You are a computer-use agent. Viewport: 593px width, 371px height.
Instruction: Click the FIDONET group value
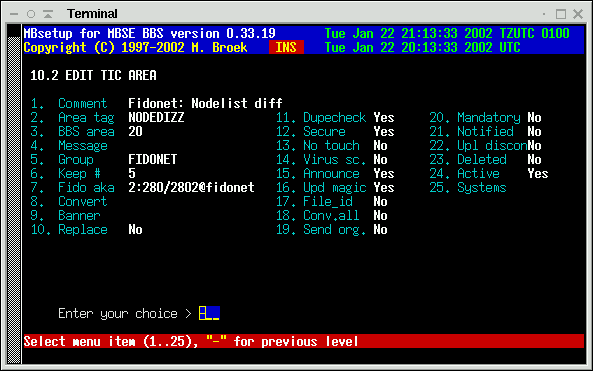coord(153,160)
